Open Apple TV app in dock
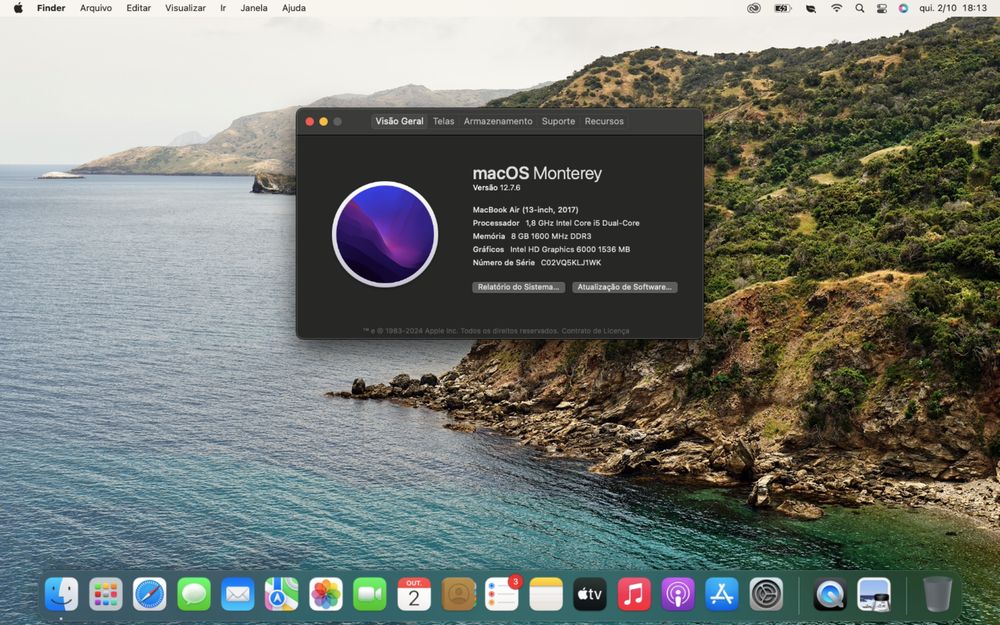 click(590, 594)
